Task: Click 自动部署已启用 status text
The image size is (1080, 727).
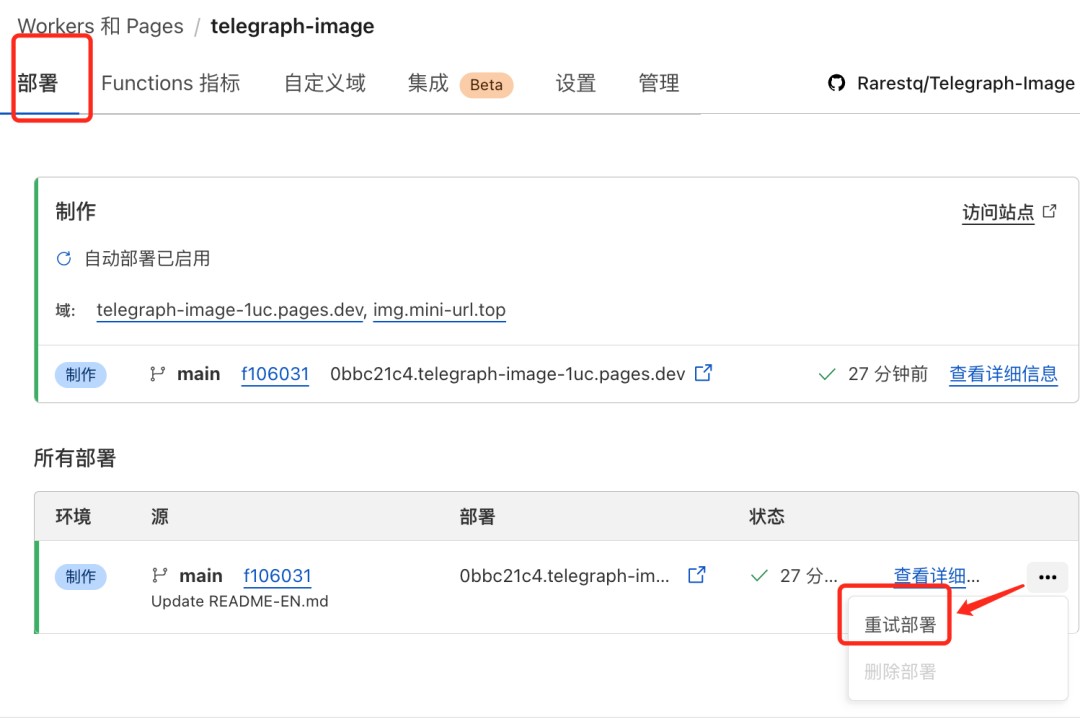Action: tap(147, 258)
